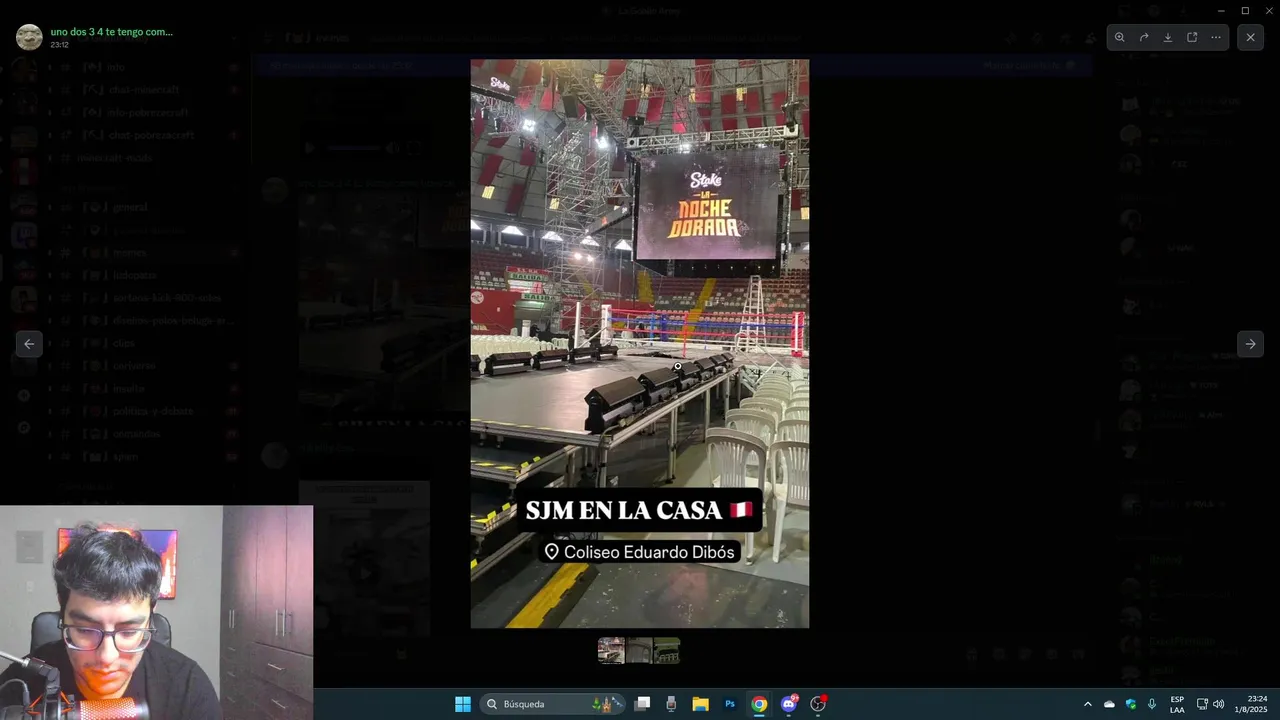Select the first thumbnail in the strip
Viewport: 1280px width, 720px height.
coord(611,651)
